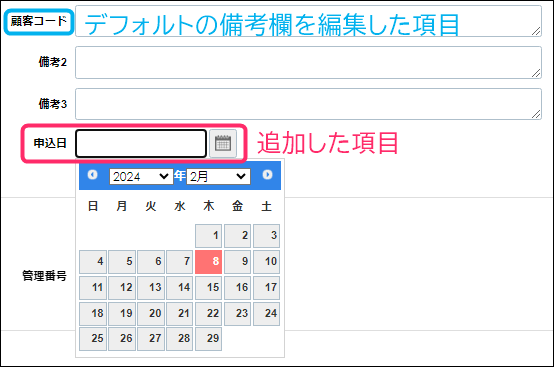Click the 備考3 label

(x=53, y=104)
